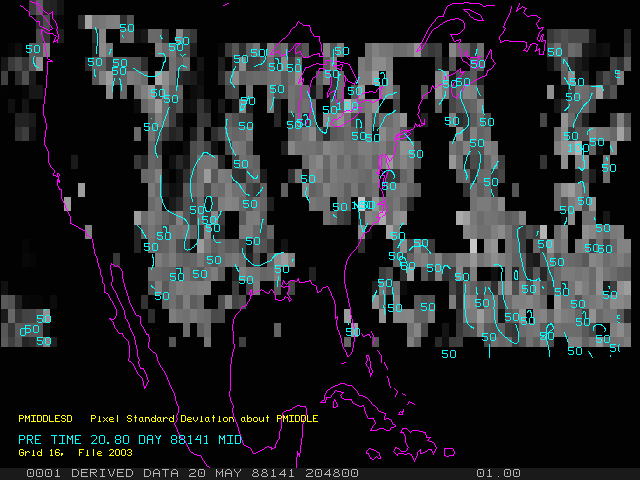The height and width of the screenshot is (480, 640).
Task: Click the lowest isolated '50' contour label
Action: pos(448,353)
